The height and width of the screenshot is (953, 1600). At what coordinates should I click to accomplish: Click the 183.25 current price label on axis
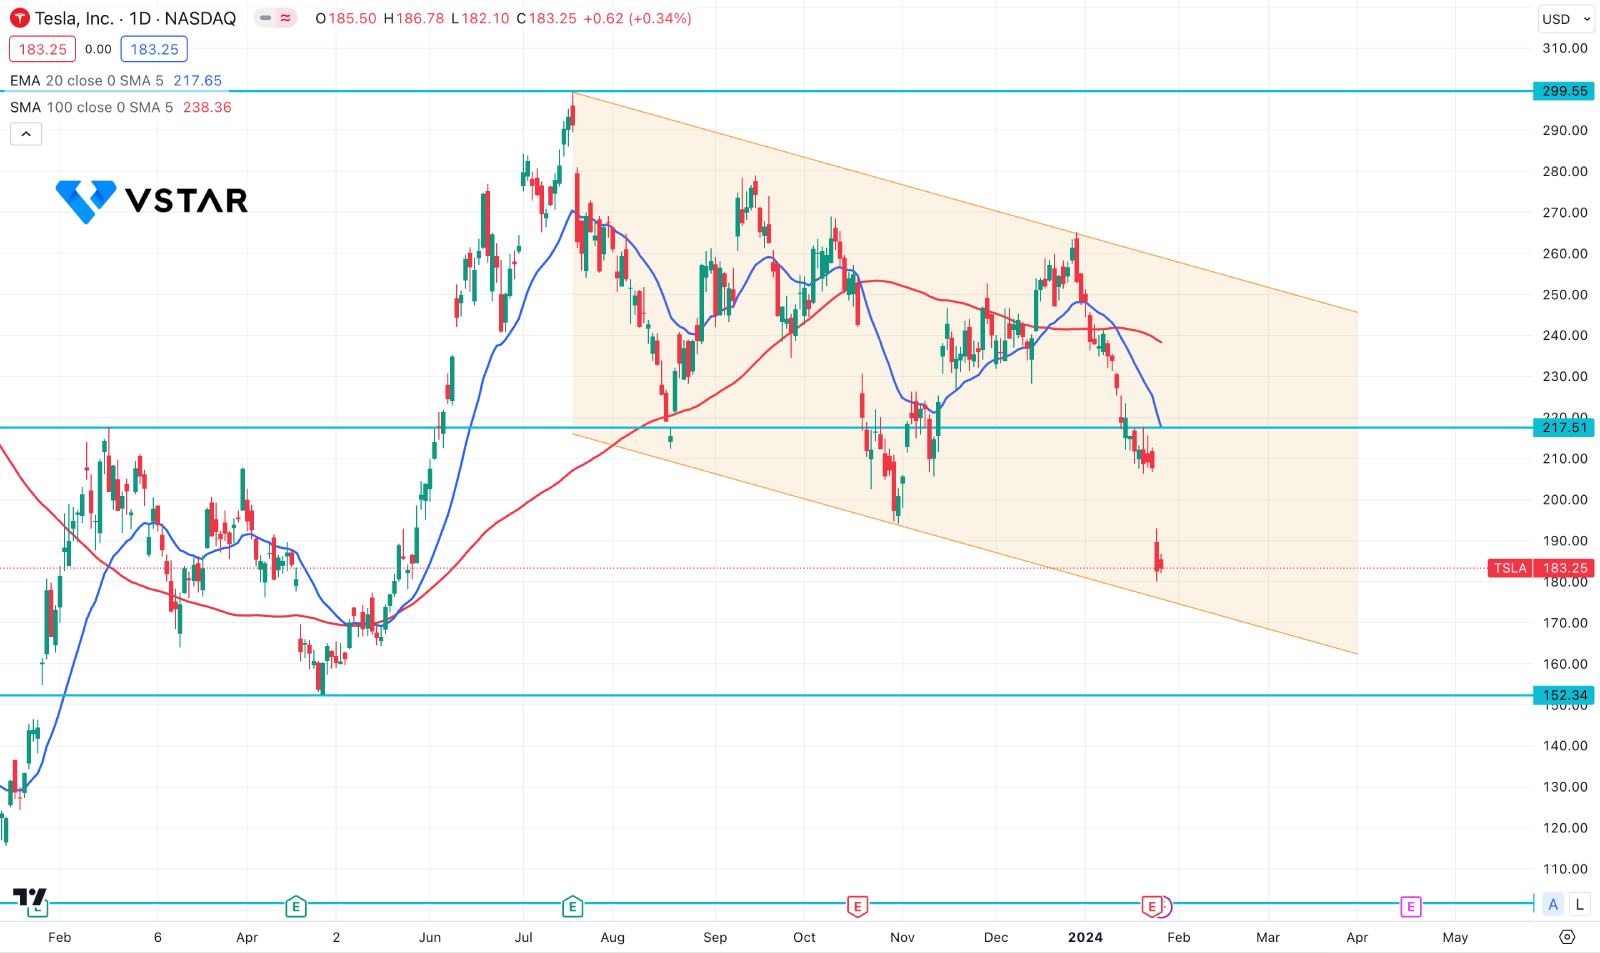pos(1564,568)
